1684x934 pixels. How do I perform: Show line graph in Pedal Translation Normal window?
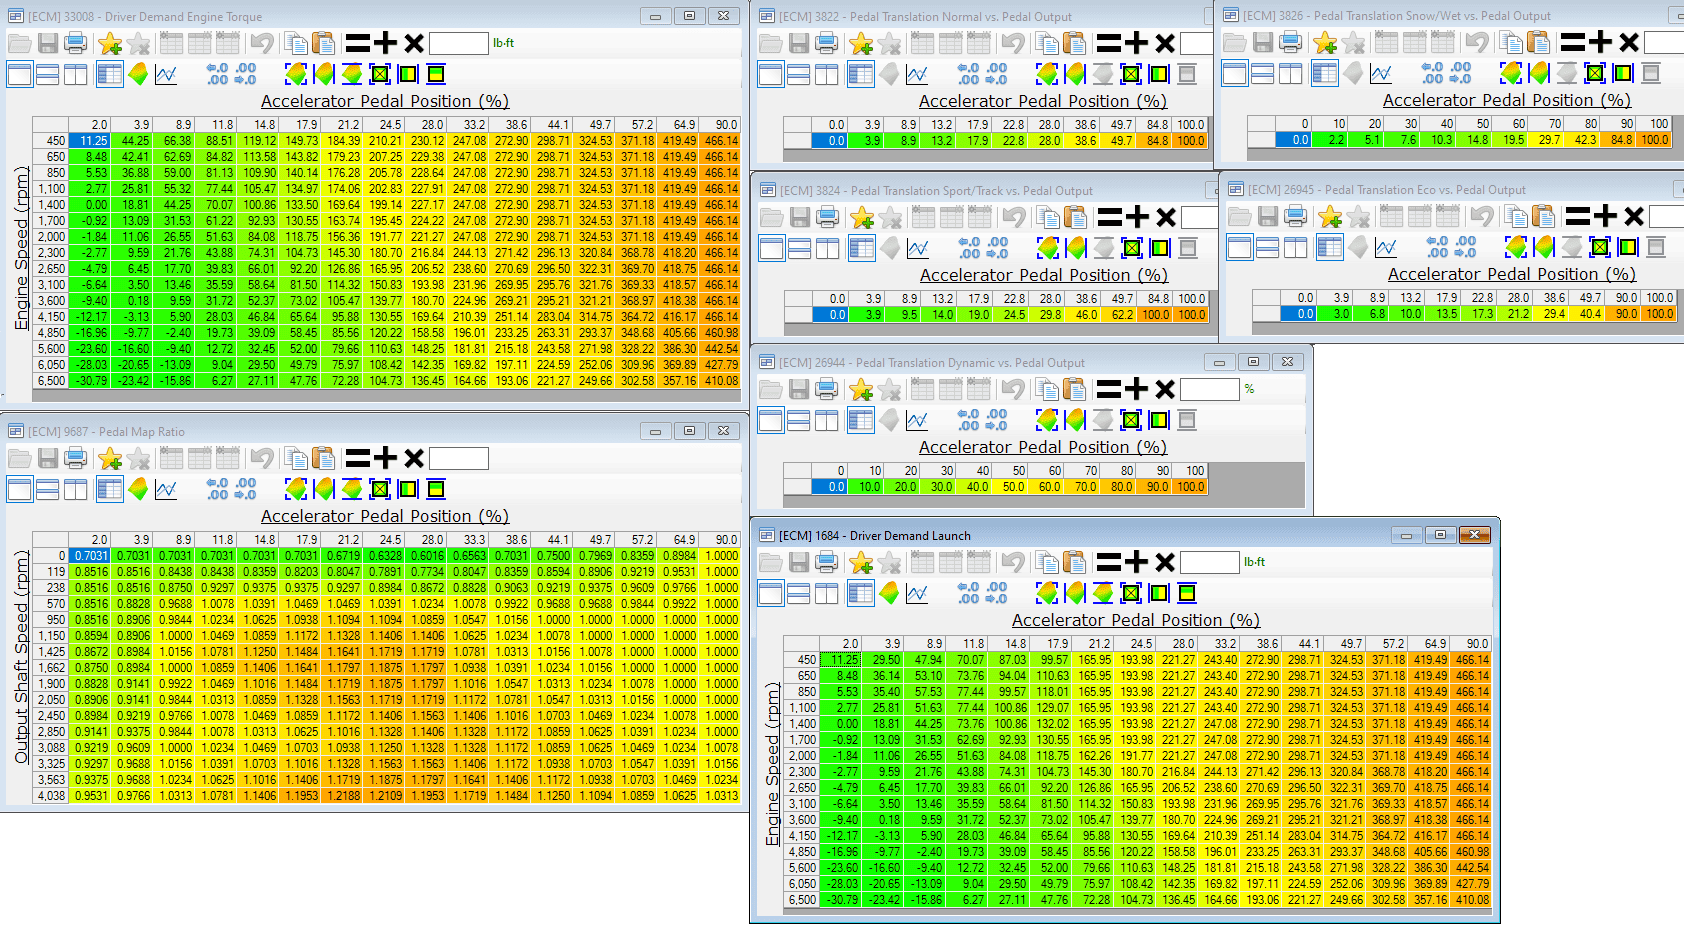[917, 74]
